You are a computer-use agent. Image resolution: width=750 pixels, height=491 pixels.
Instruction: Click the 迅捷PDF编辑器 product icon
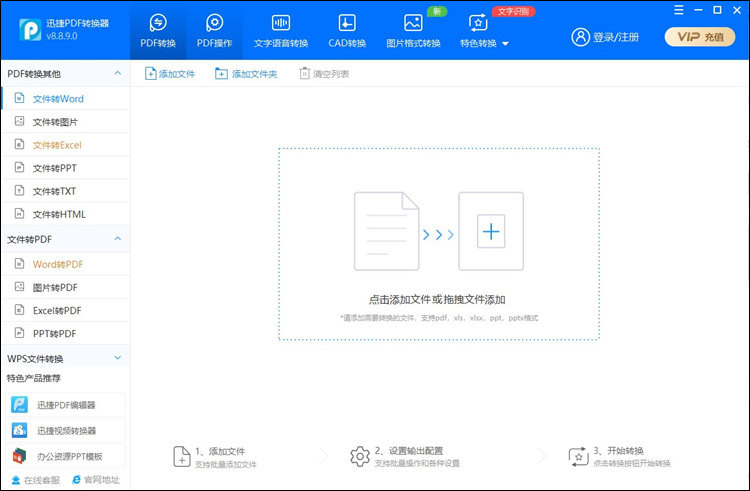pos(20,405)
